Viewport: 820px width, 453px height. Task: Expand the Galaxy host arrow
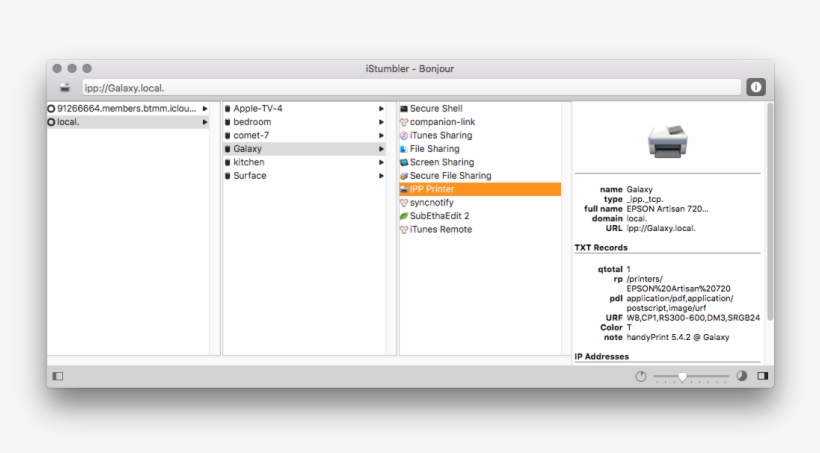coord(381,149)
